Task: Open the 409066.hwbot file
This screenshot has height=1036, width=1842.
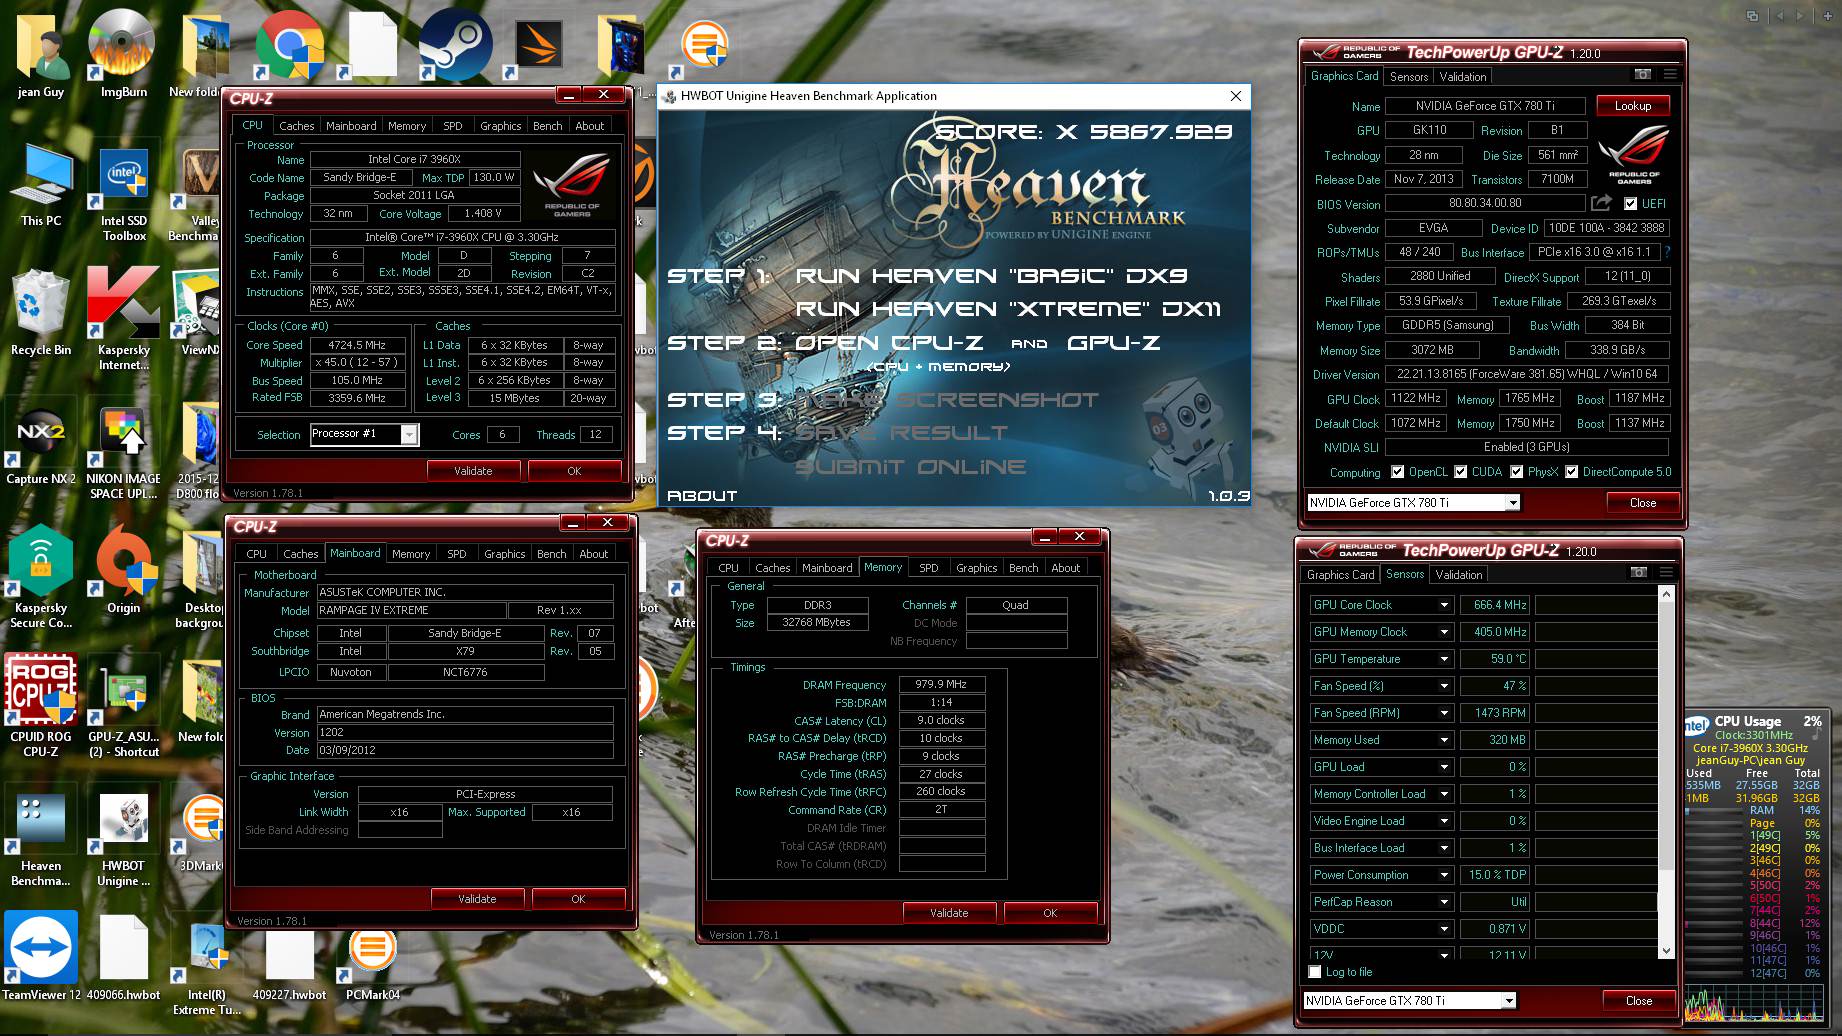Action: 123,955
